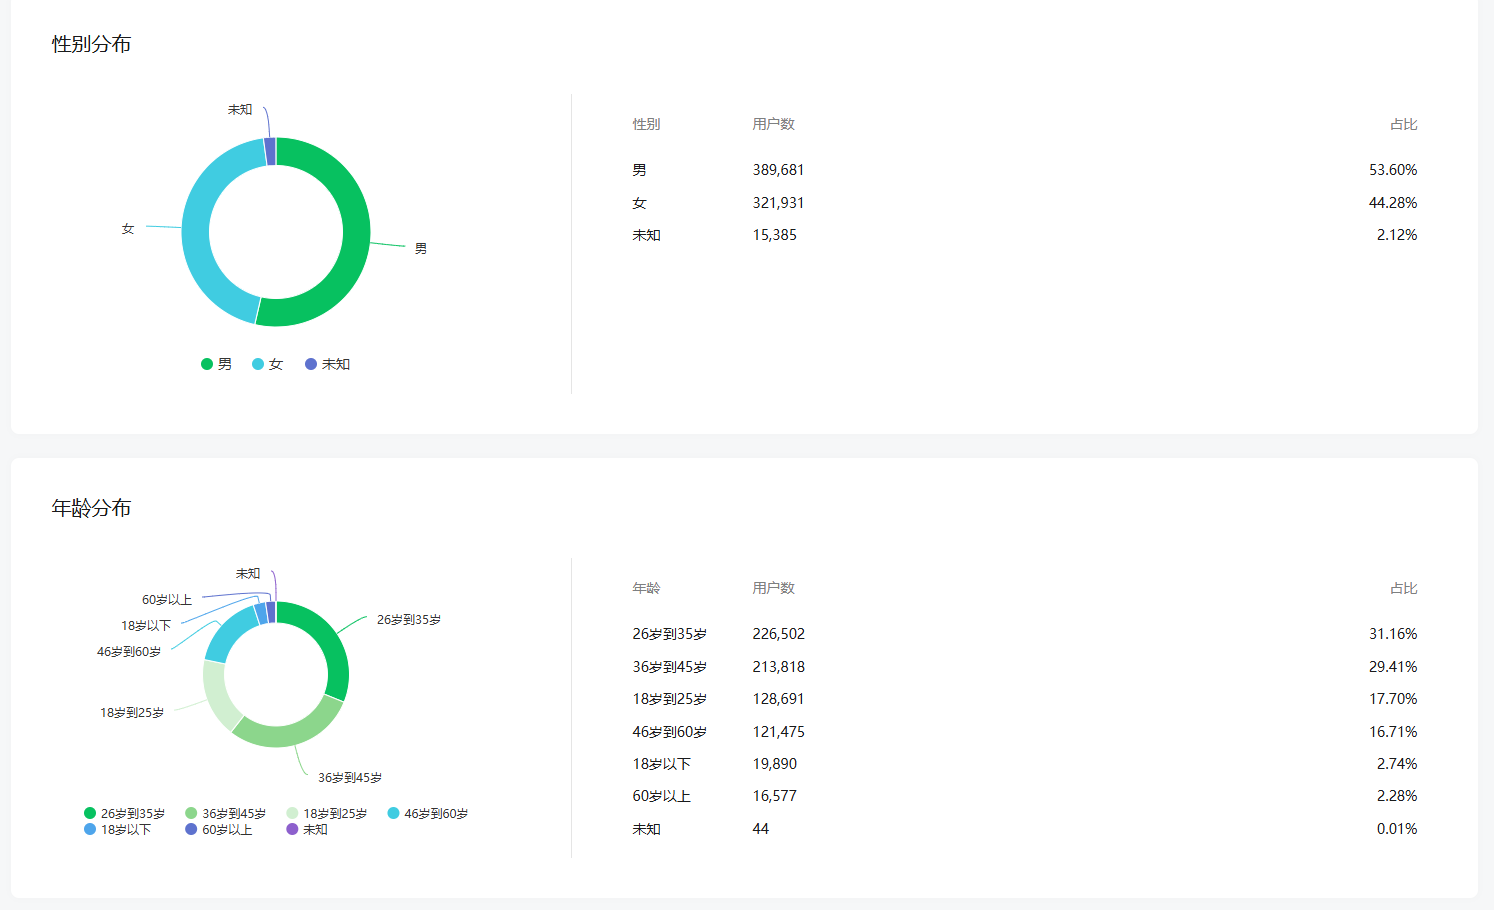This screenshot has height=910, width=1494.
Task: Toggle 男 legend dot in gender chart
Action: click(207, 364)
